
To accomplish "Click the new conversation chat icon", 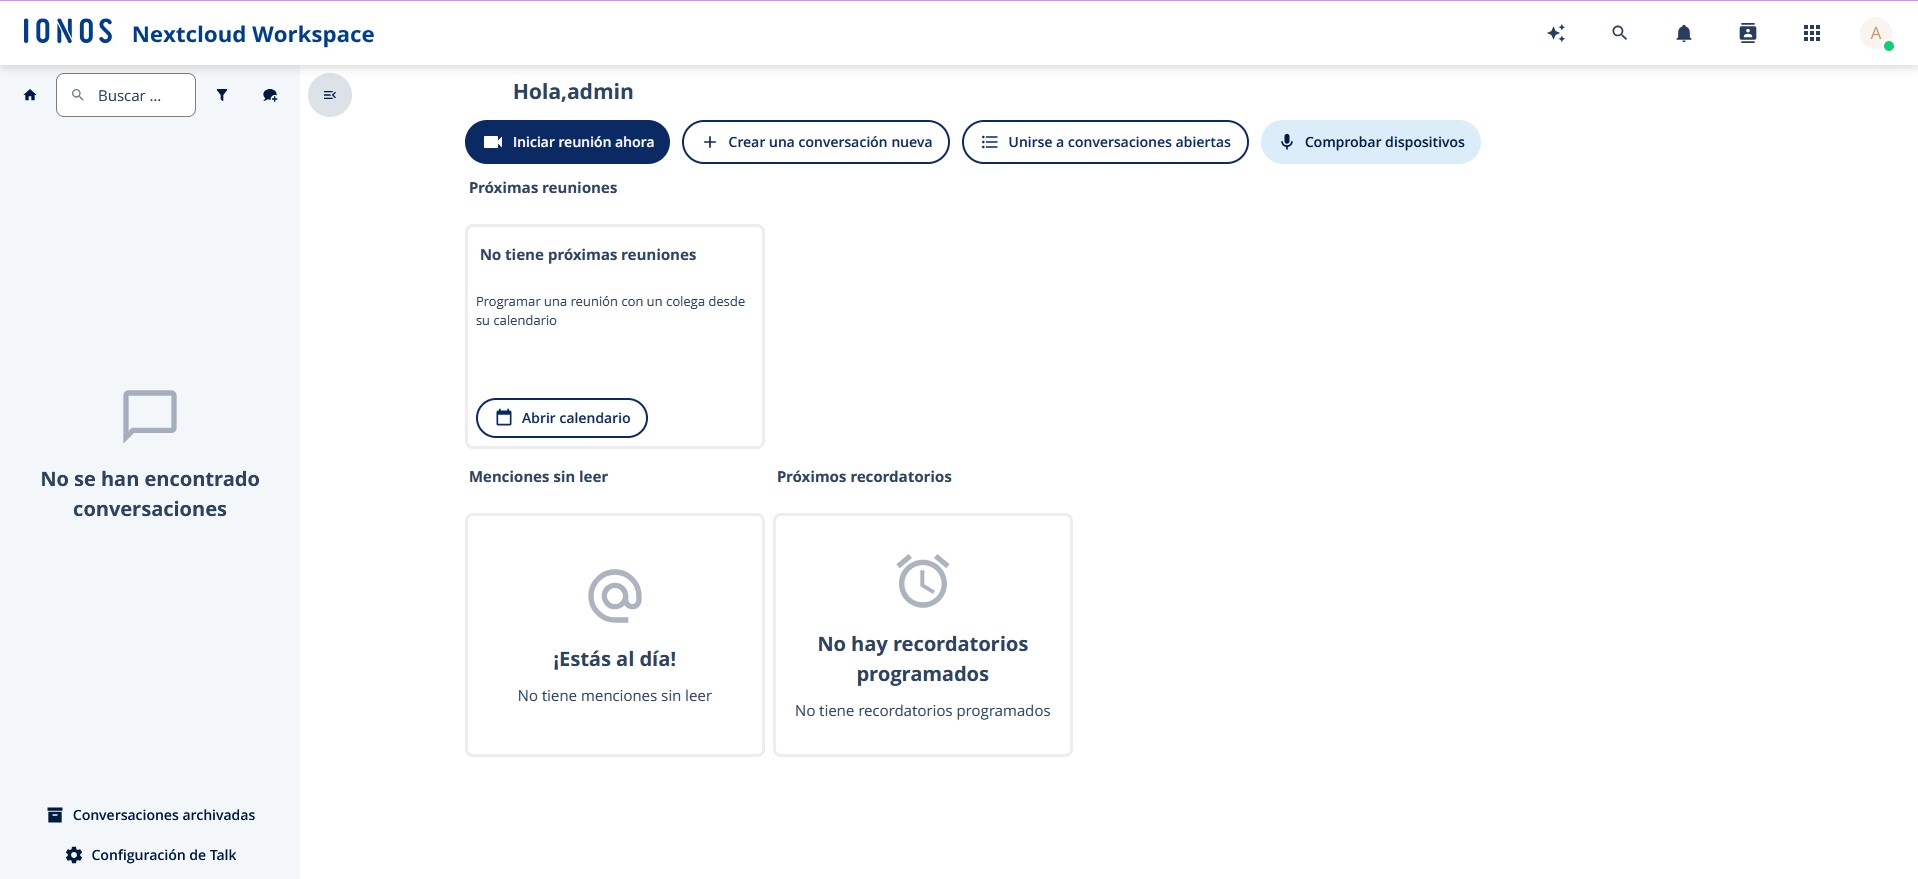I will 270,95.
